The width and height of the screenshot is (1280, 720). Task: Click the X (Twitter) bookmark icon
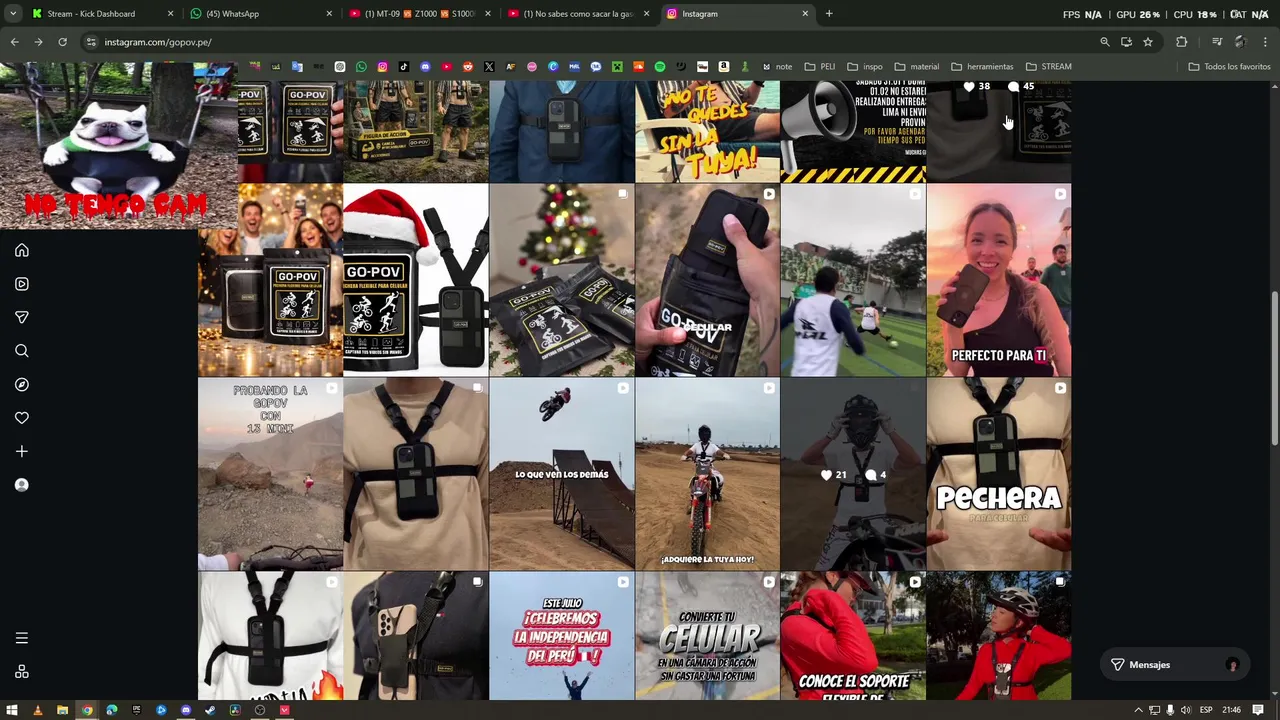click(489, 67)
